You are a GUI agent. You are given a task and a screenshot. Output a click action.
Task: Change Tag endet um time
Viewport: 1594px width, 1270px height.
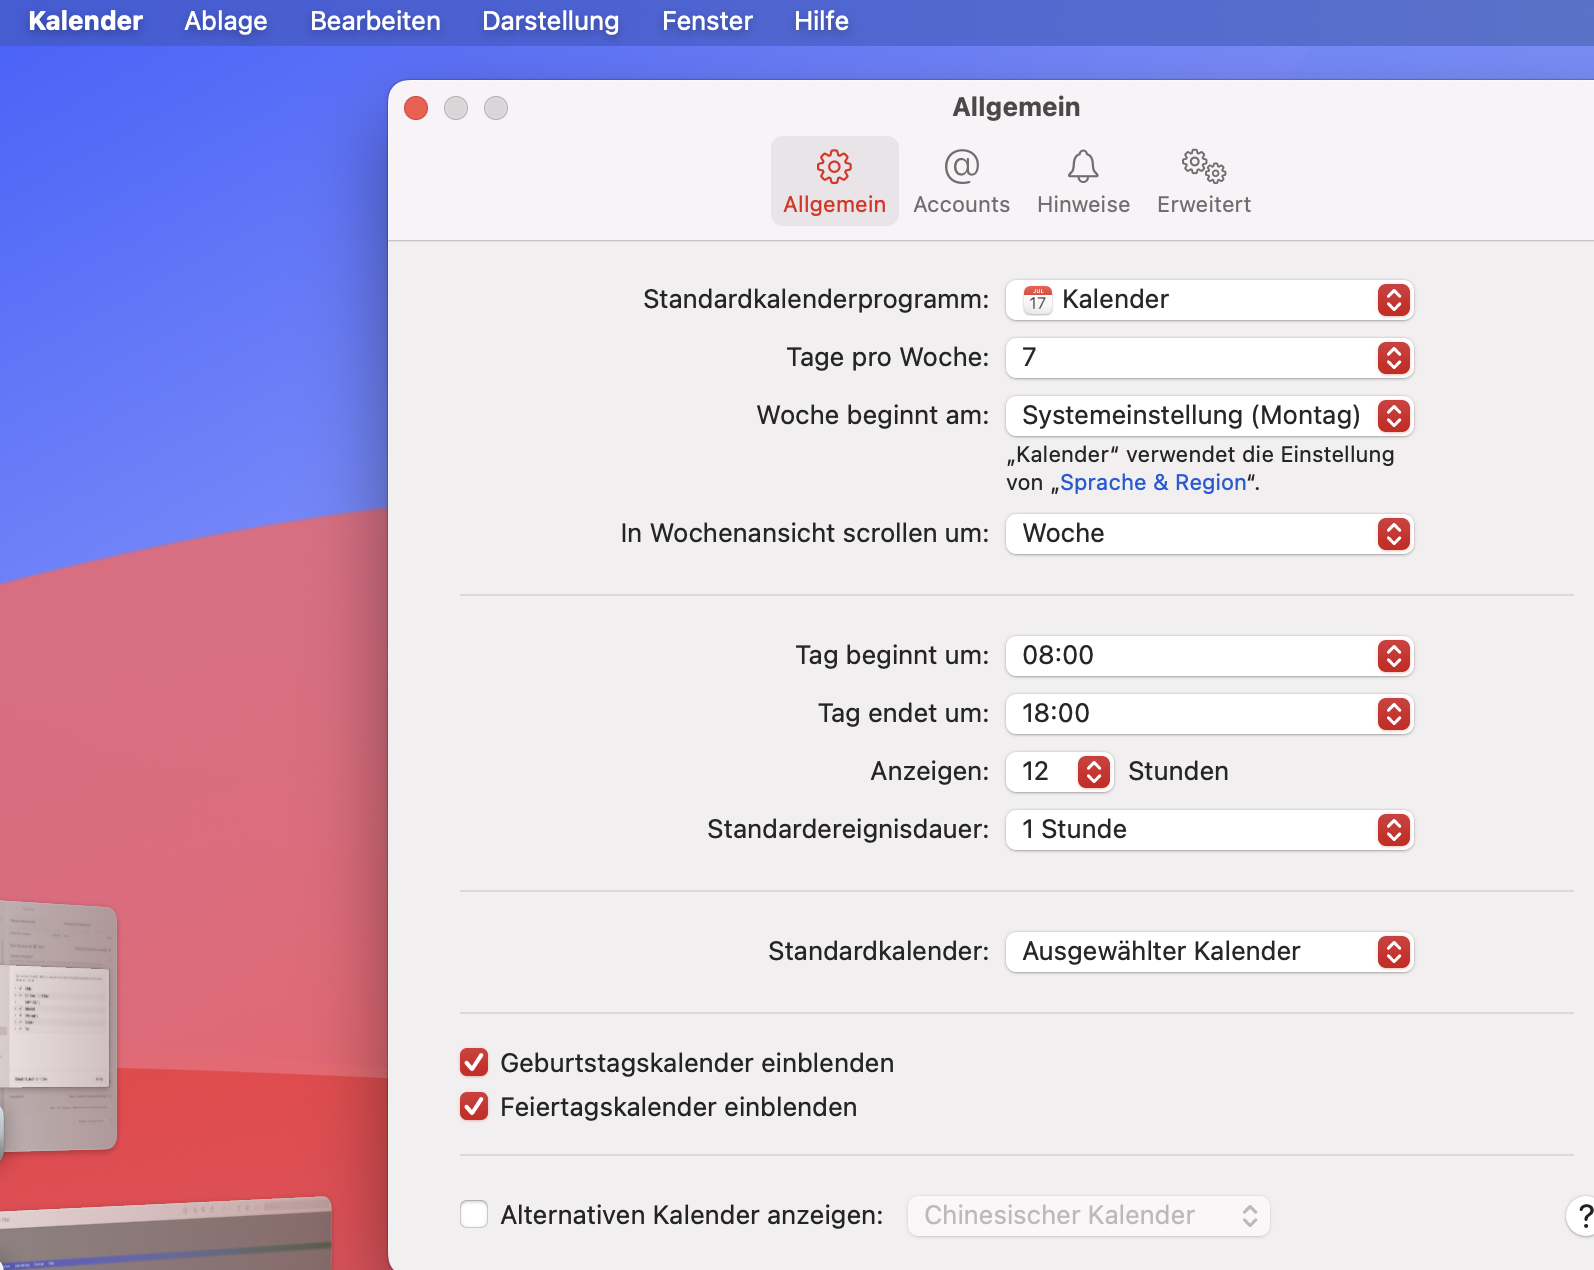click(1209, 714)
